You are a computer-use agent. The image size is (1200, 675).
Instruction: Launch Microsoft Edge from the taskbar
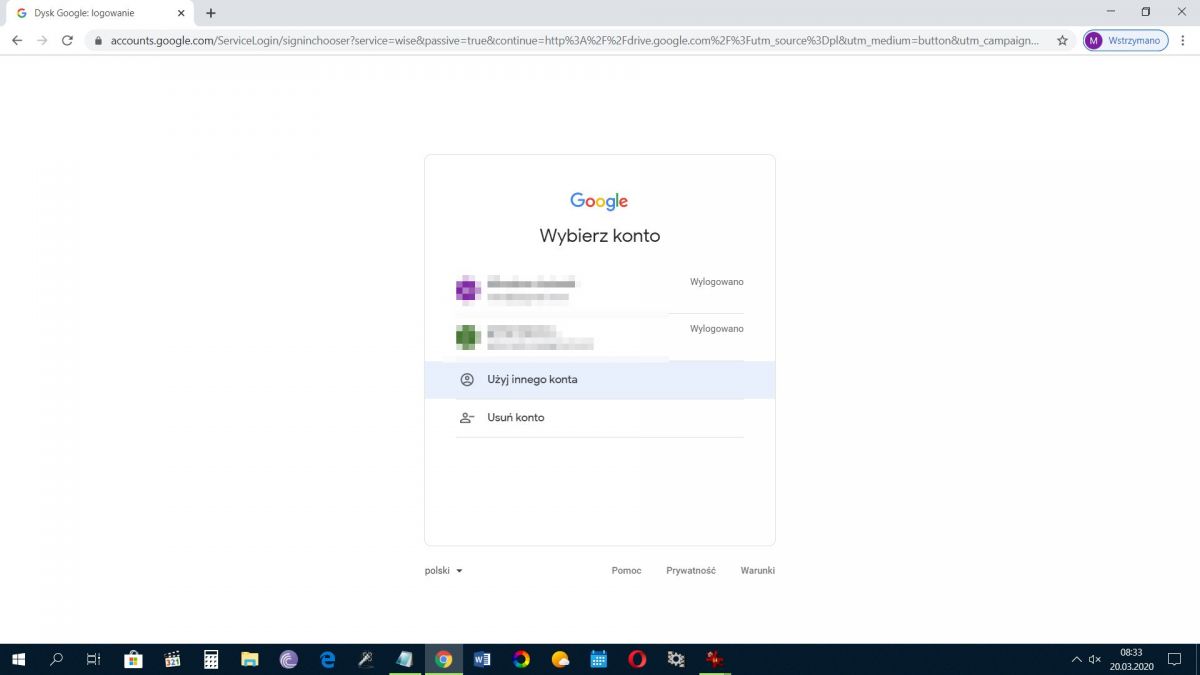click(x=327, y=659)
